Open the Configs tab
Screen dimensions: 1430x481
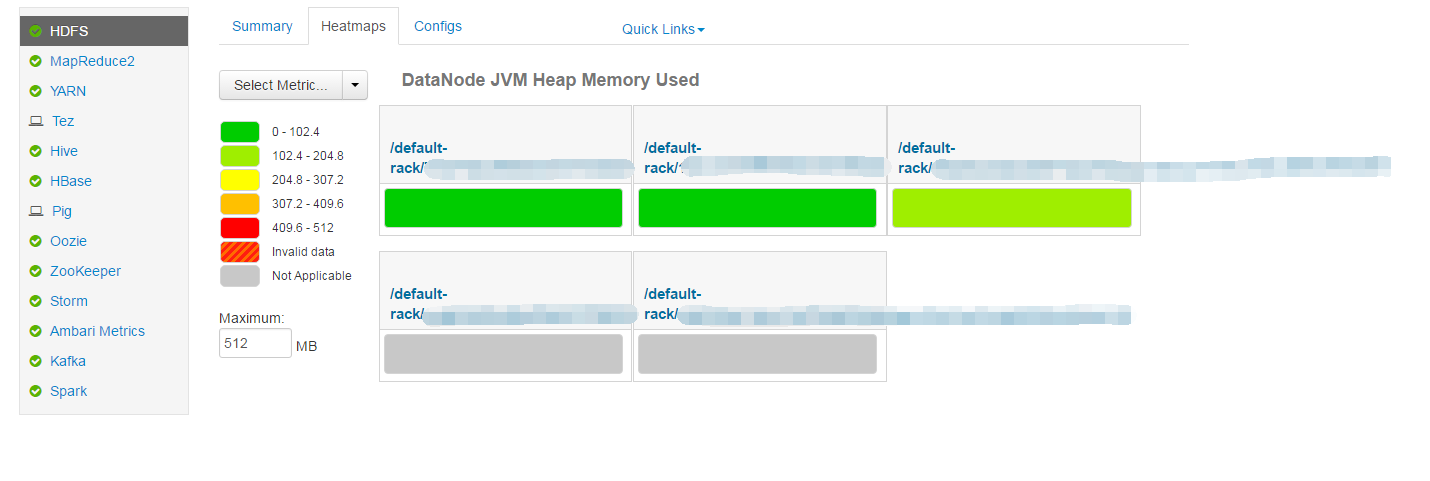[438, 26]
